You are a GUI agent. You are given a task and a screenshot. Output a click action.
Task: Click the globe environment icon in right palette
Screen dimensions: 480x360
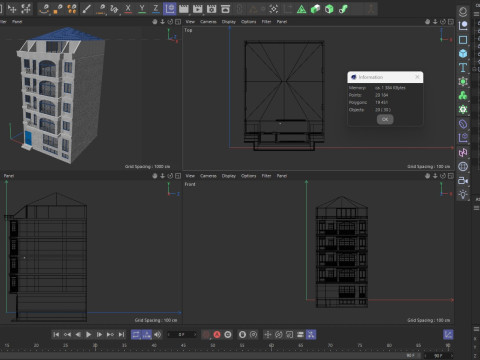click(x=463, y=166)
